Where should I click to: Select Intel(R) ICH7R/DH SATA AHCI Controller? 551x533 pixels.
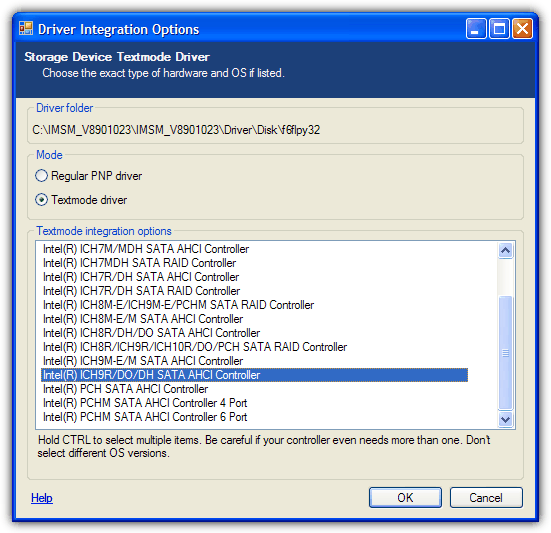click(x=254, y=277)
